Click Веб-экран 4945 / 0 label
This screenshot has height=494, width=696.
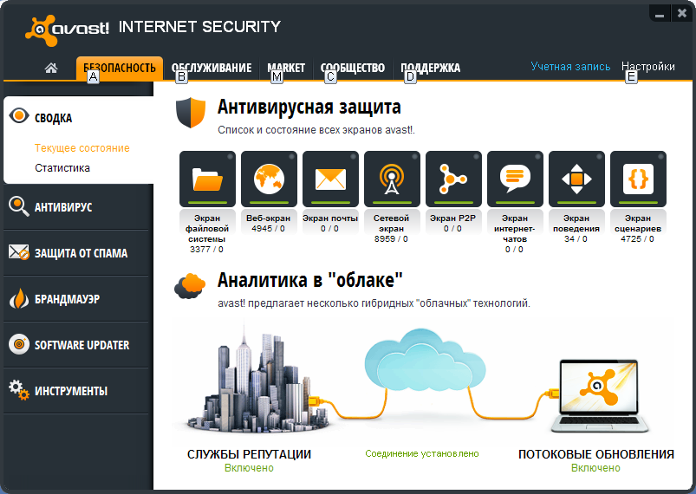click(x=269, y=223)
